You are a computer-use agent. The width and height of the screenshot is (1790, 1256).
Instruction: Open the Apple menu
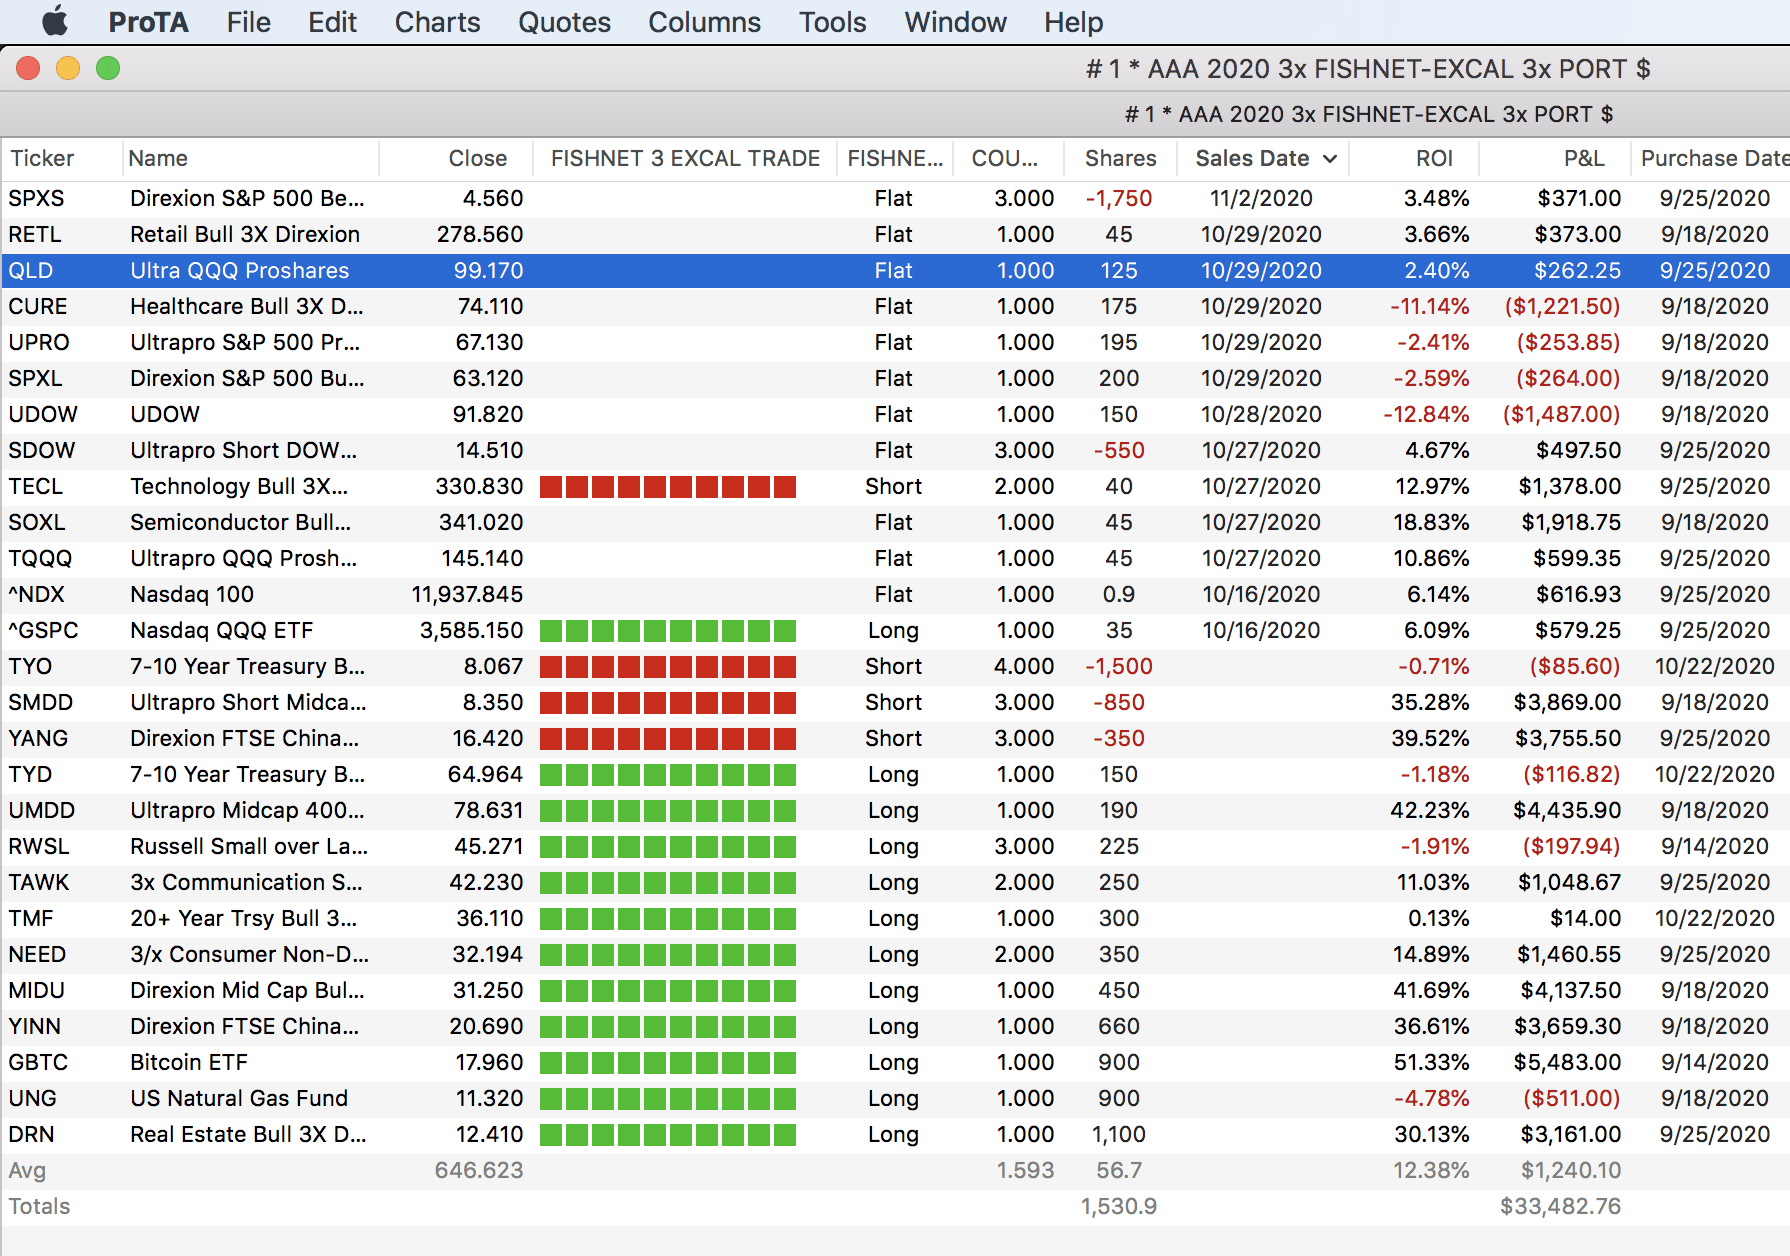55,21
